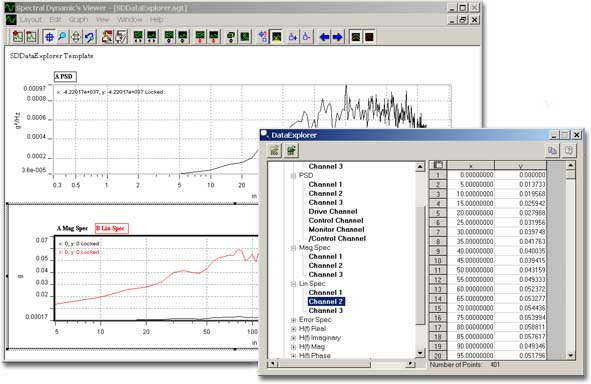Click the tree view vertical scrollbar thumb
Image resolution: width=591 pixels, height=384 pixels.
point(420,265)
